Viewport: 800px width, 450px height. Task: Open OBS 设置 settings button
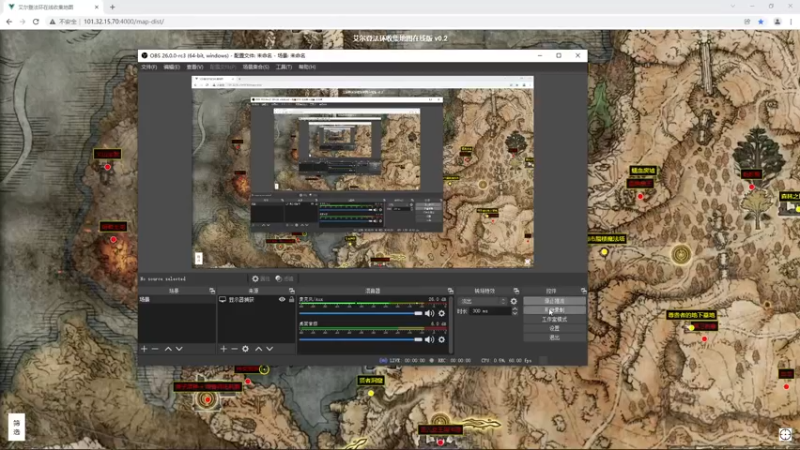[x=554, y=329]
